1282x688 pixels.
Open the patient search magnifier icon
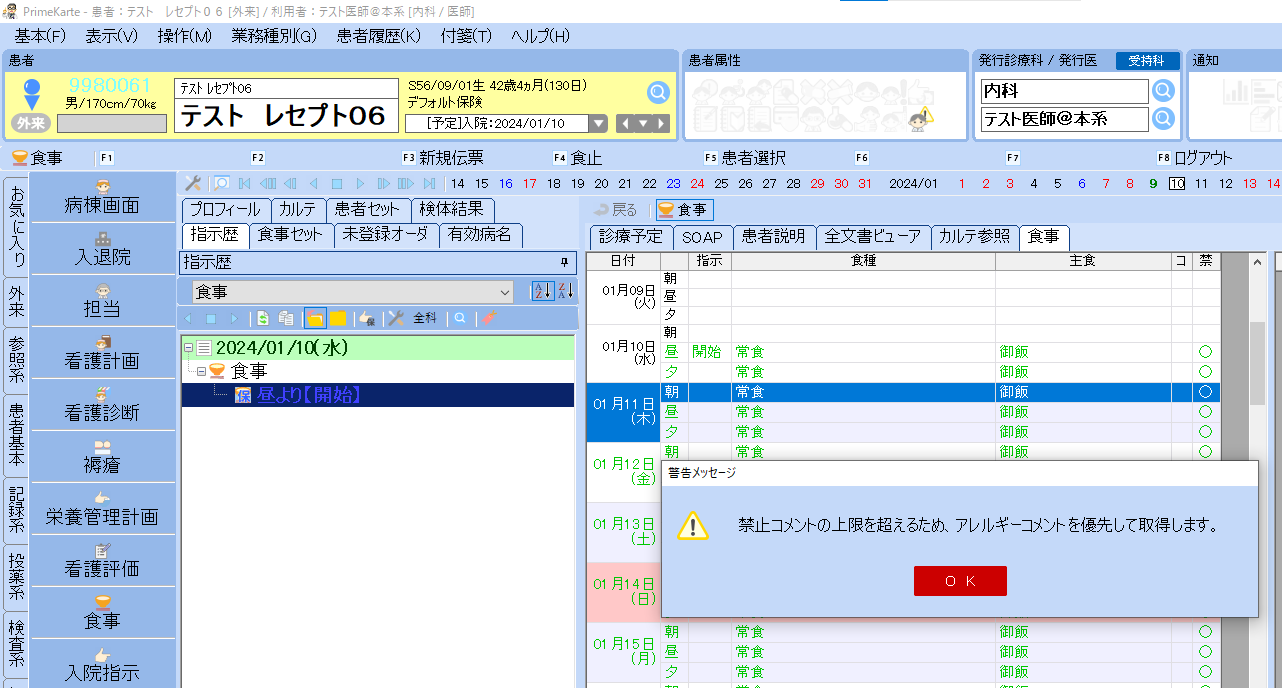point(658,93)
